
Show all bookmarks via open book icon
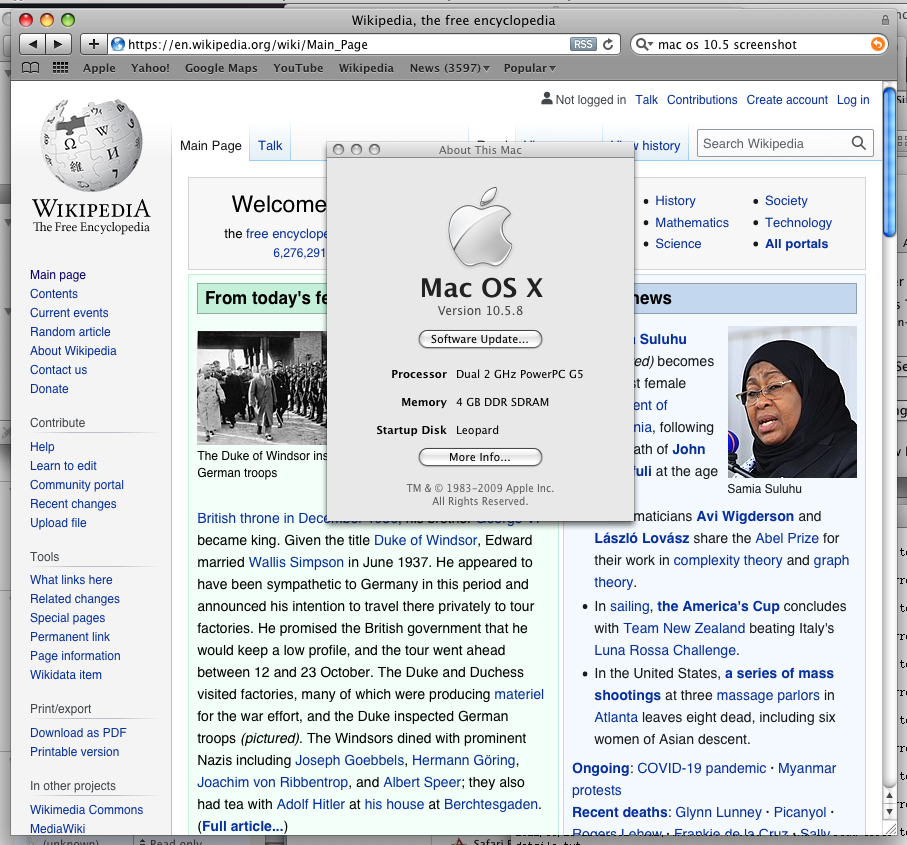tap(31, 68)
